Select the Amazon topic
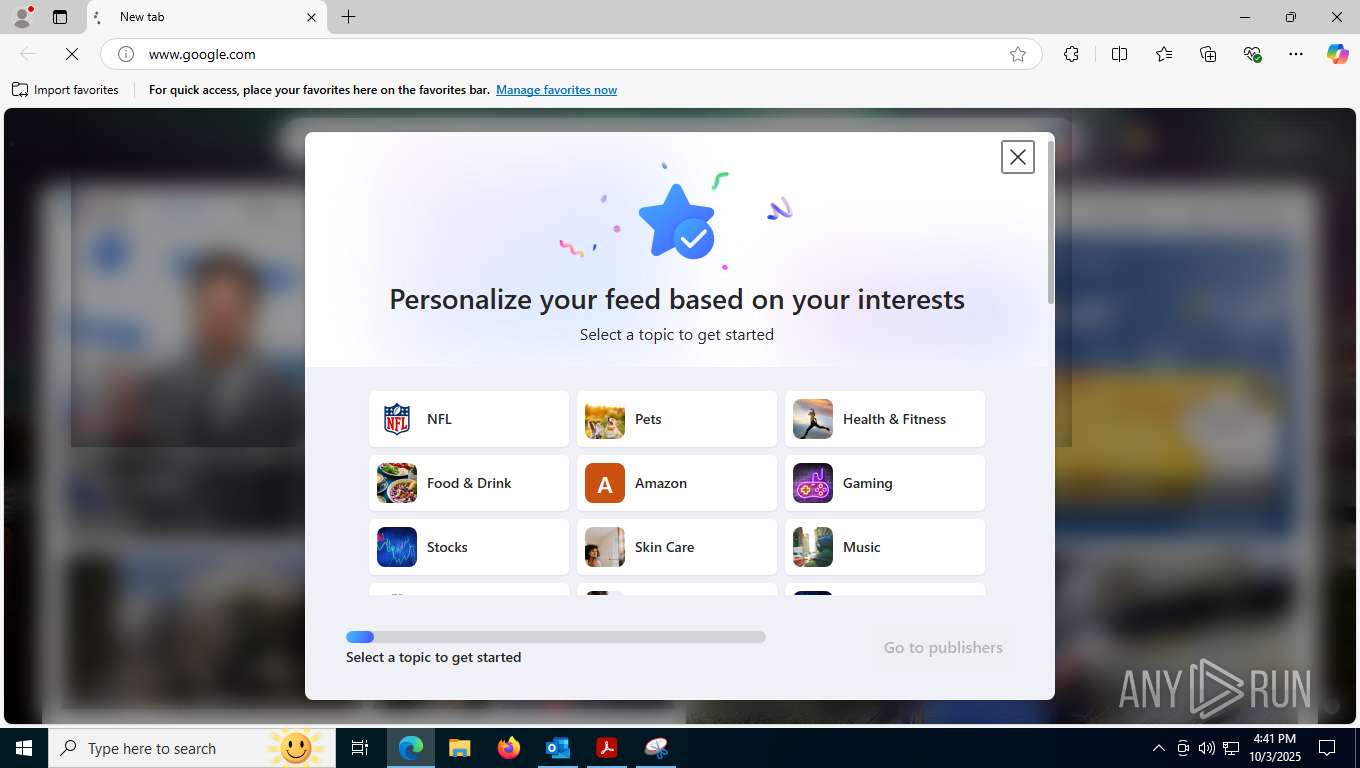Image resolution: width=1360 pixels, height=768 pixels. 677,483
